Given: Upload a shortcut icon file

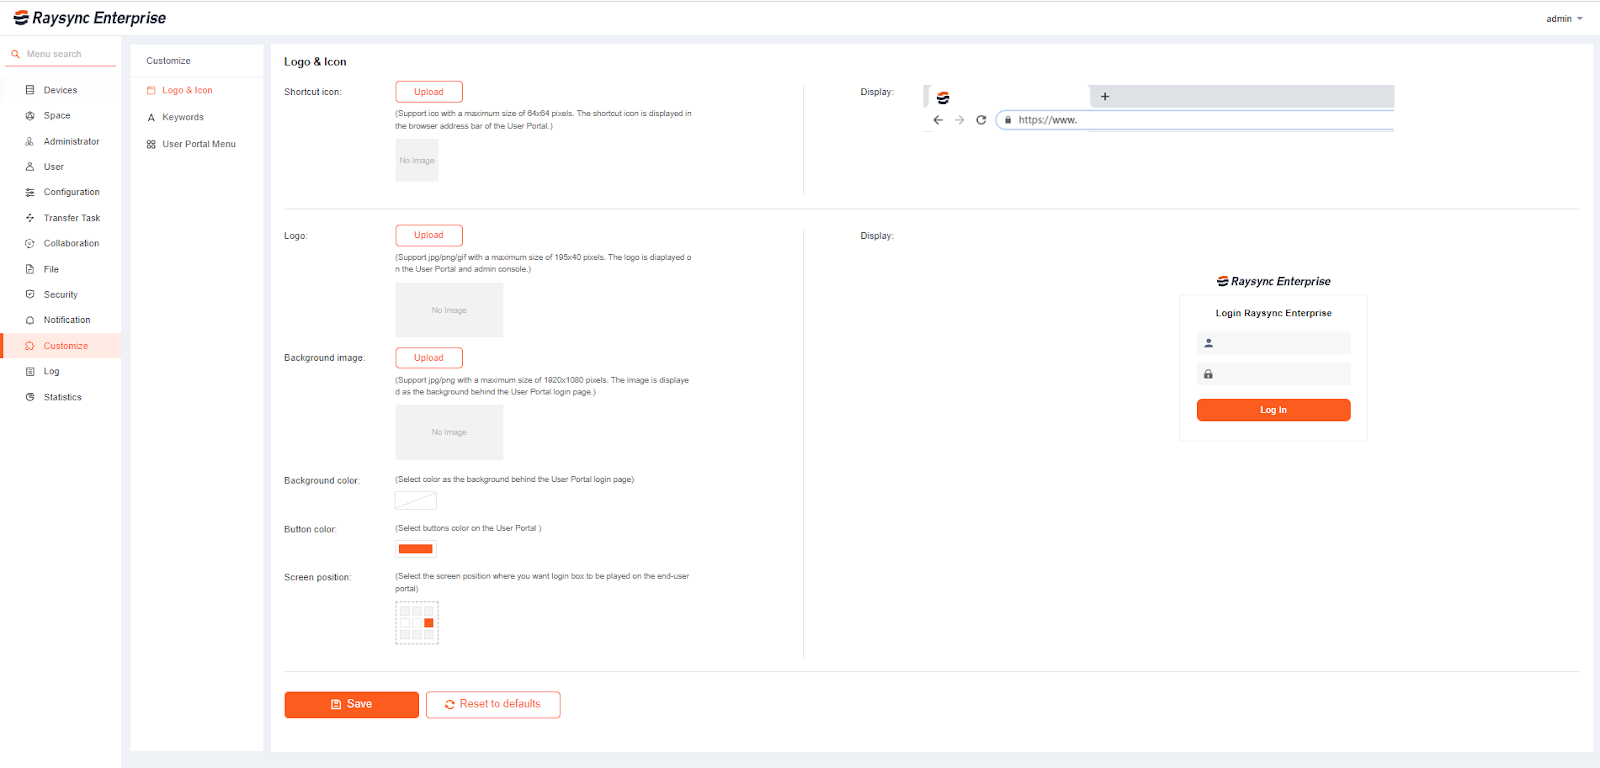Looking at the screenshot, I should (x=429, y=92).
